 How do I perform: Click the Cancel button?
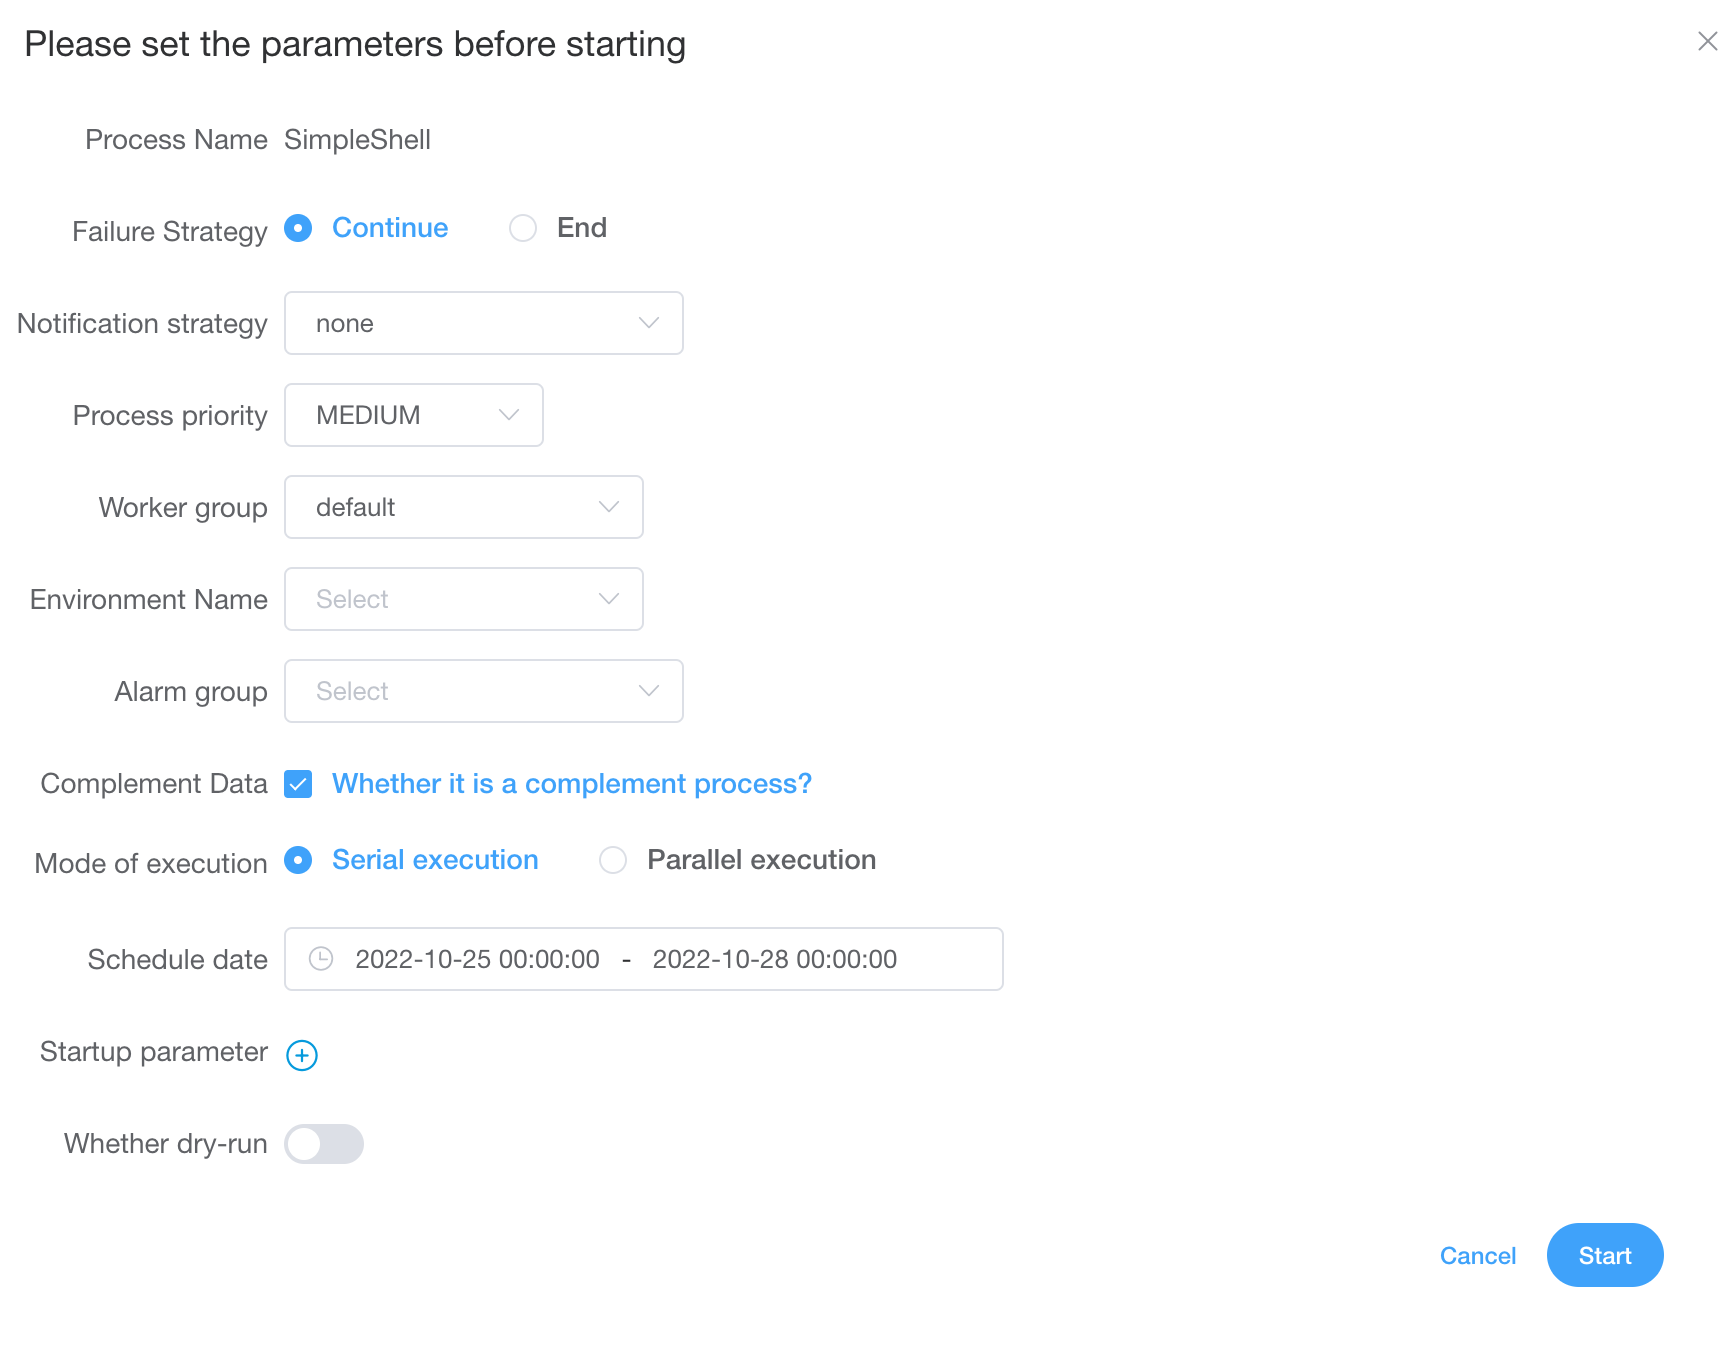1478,1255
